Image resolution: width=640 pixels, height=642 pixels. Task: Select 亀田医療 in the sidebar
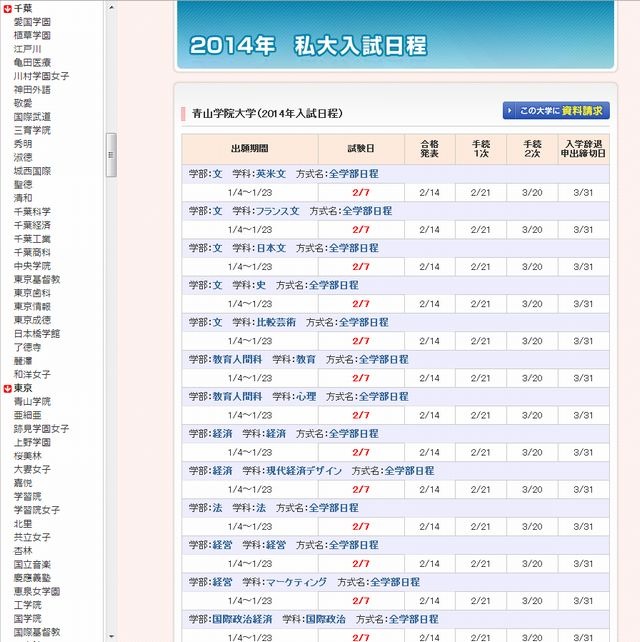(x=32, y=62)
